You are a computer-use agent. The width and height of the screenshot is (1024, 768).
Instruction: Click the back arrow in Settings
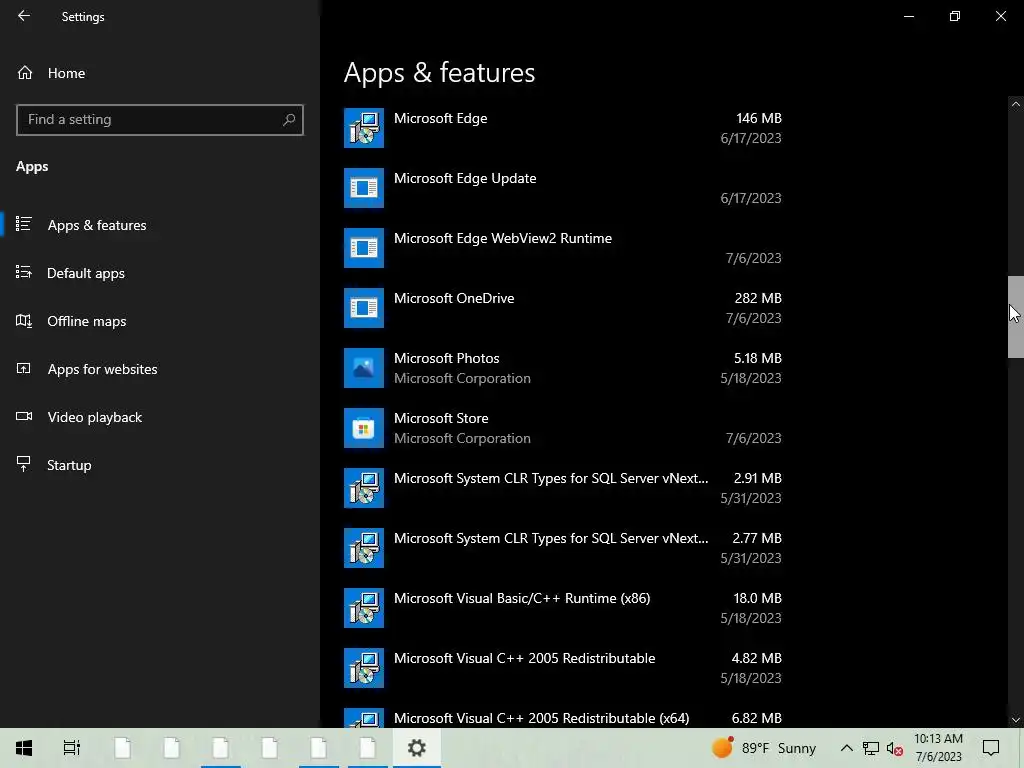coord(24,16)
